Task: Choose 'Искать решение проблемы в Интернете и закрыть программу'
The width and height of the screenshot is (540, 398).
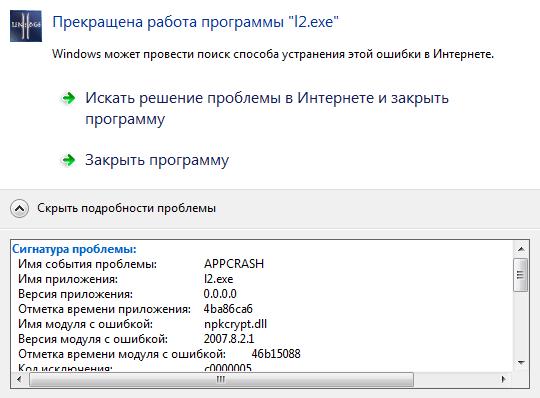Action: pos(267,108)
